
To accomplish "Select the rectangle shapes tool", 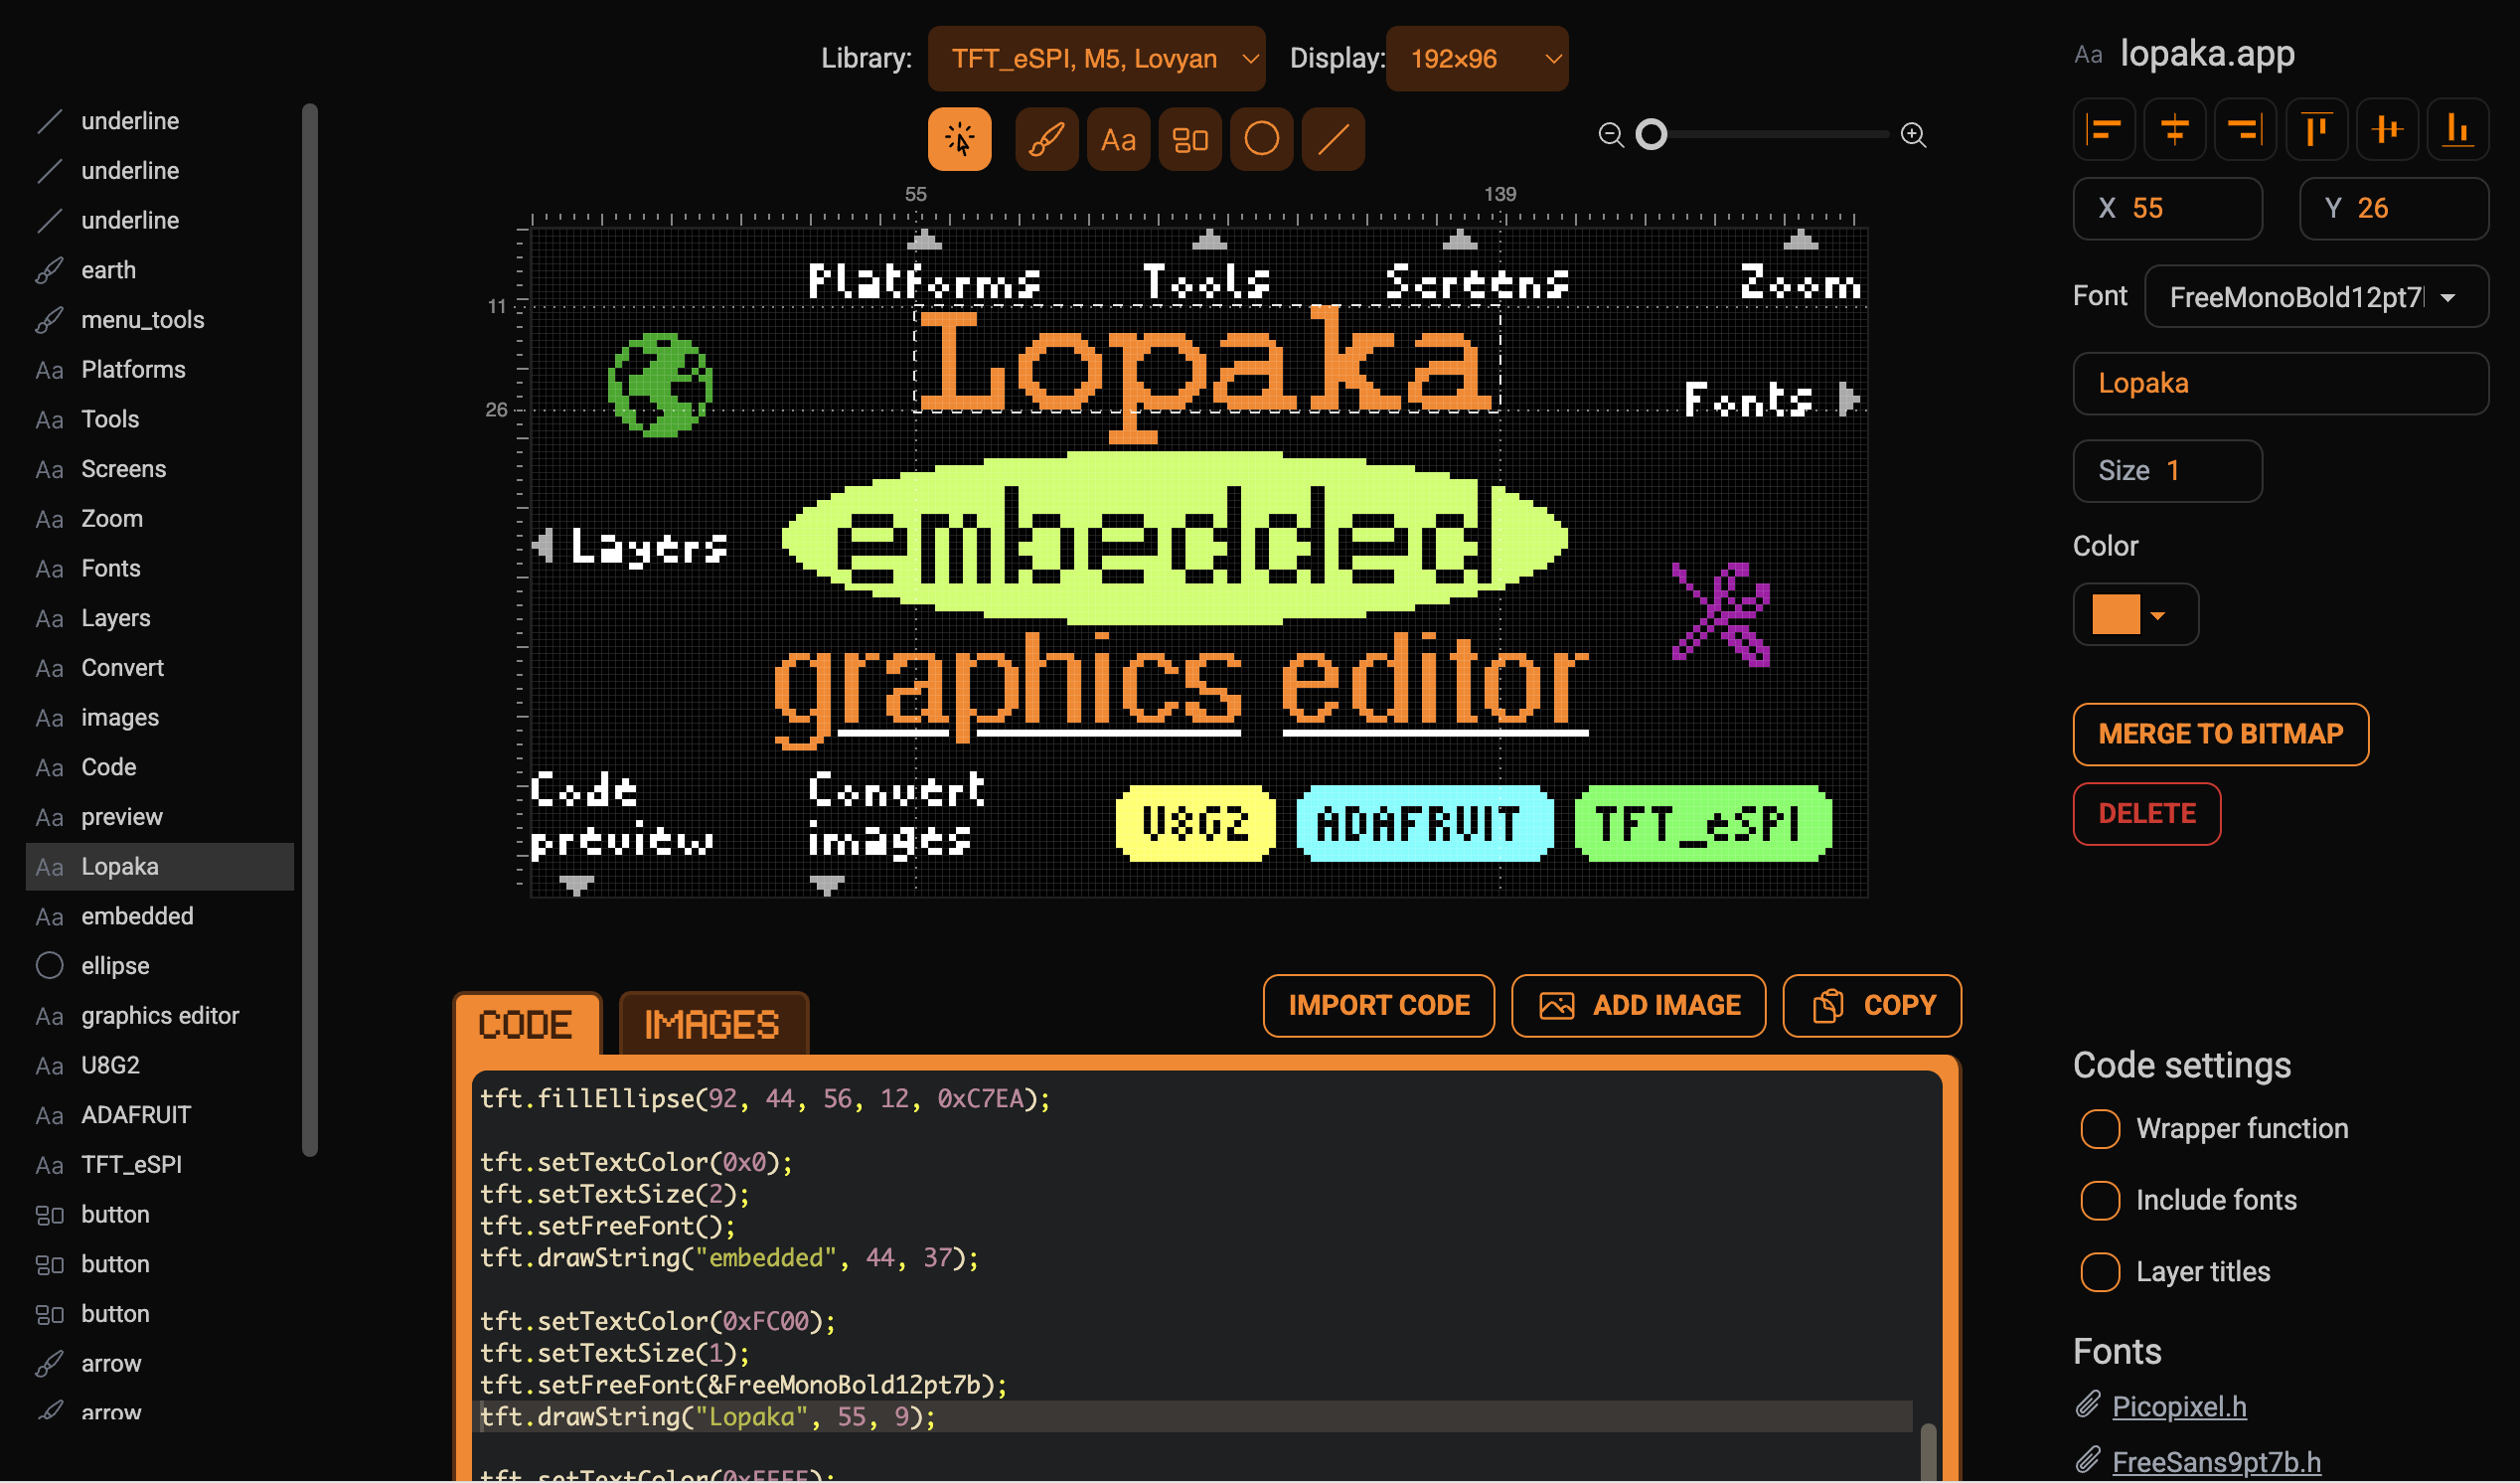I will click(1190, 139).
